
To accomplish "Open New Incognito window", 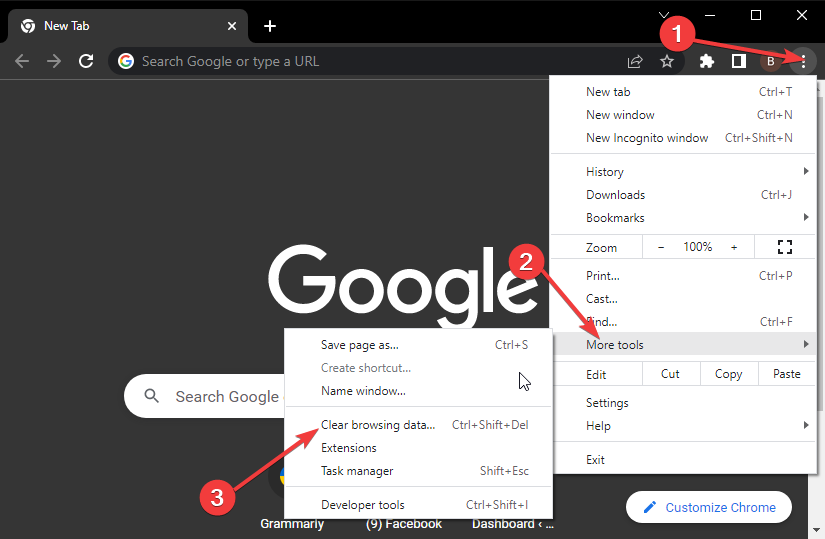I will click(683, 138).
